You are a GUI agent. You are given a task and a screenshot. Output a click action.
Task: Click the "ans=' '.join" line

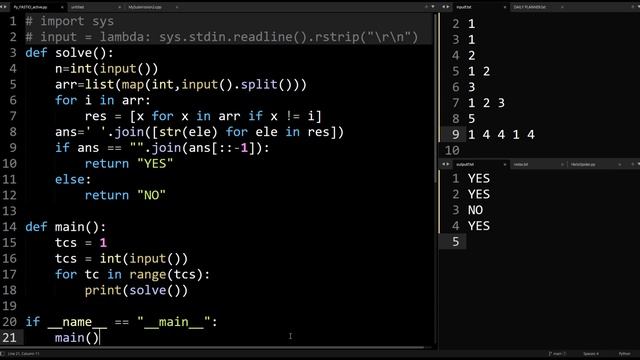click(200, 132)
